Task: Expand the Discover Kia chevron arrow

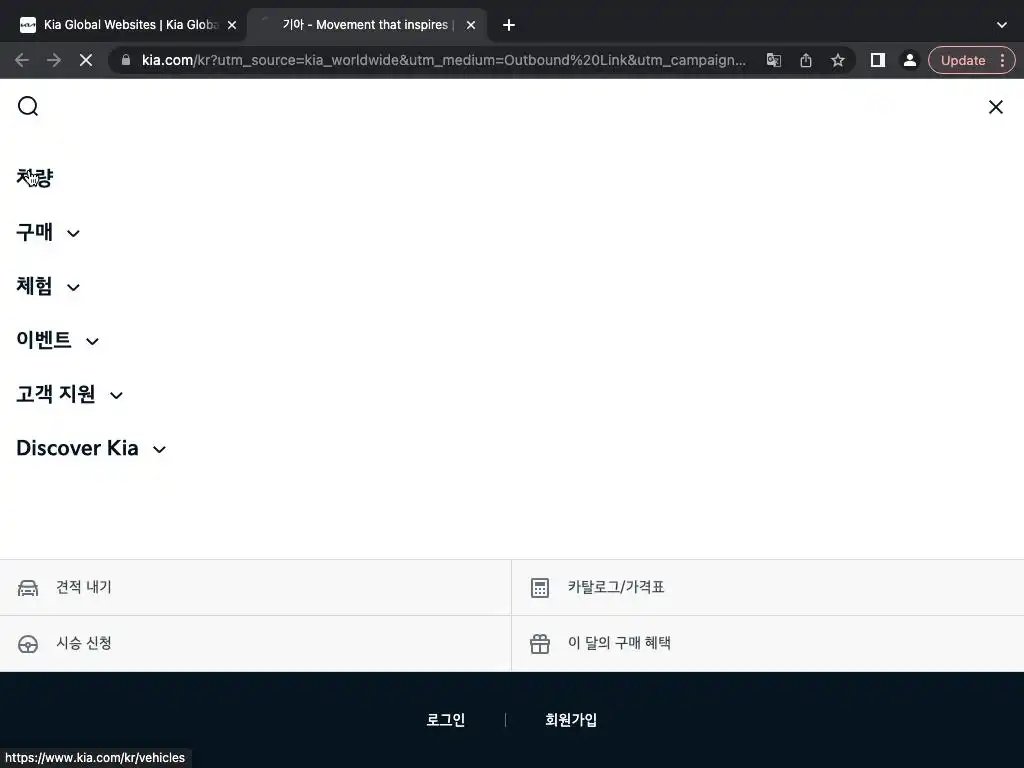Action: [159, 449]
